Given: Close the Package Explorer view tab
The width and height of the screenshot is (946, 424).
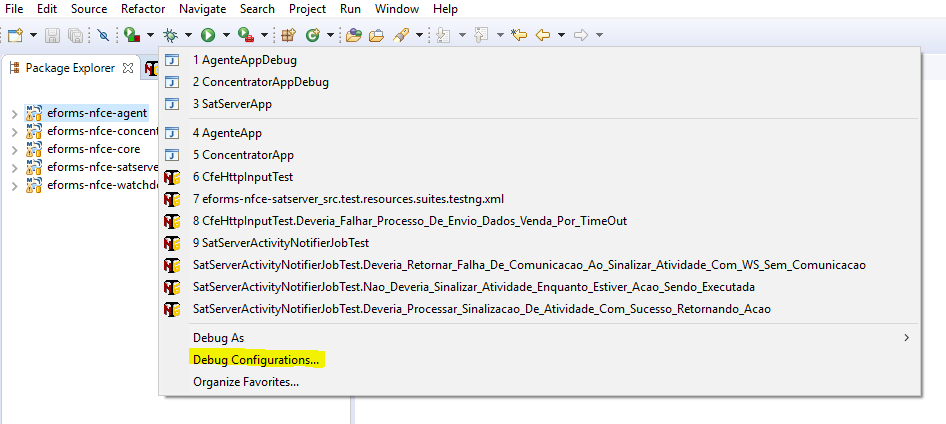Looking at the screenshot, I should [128, 68].
